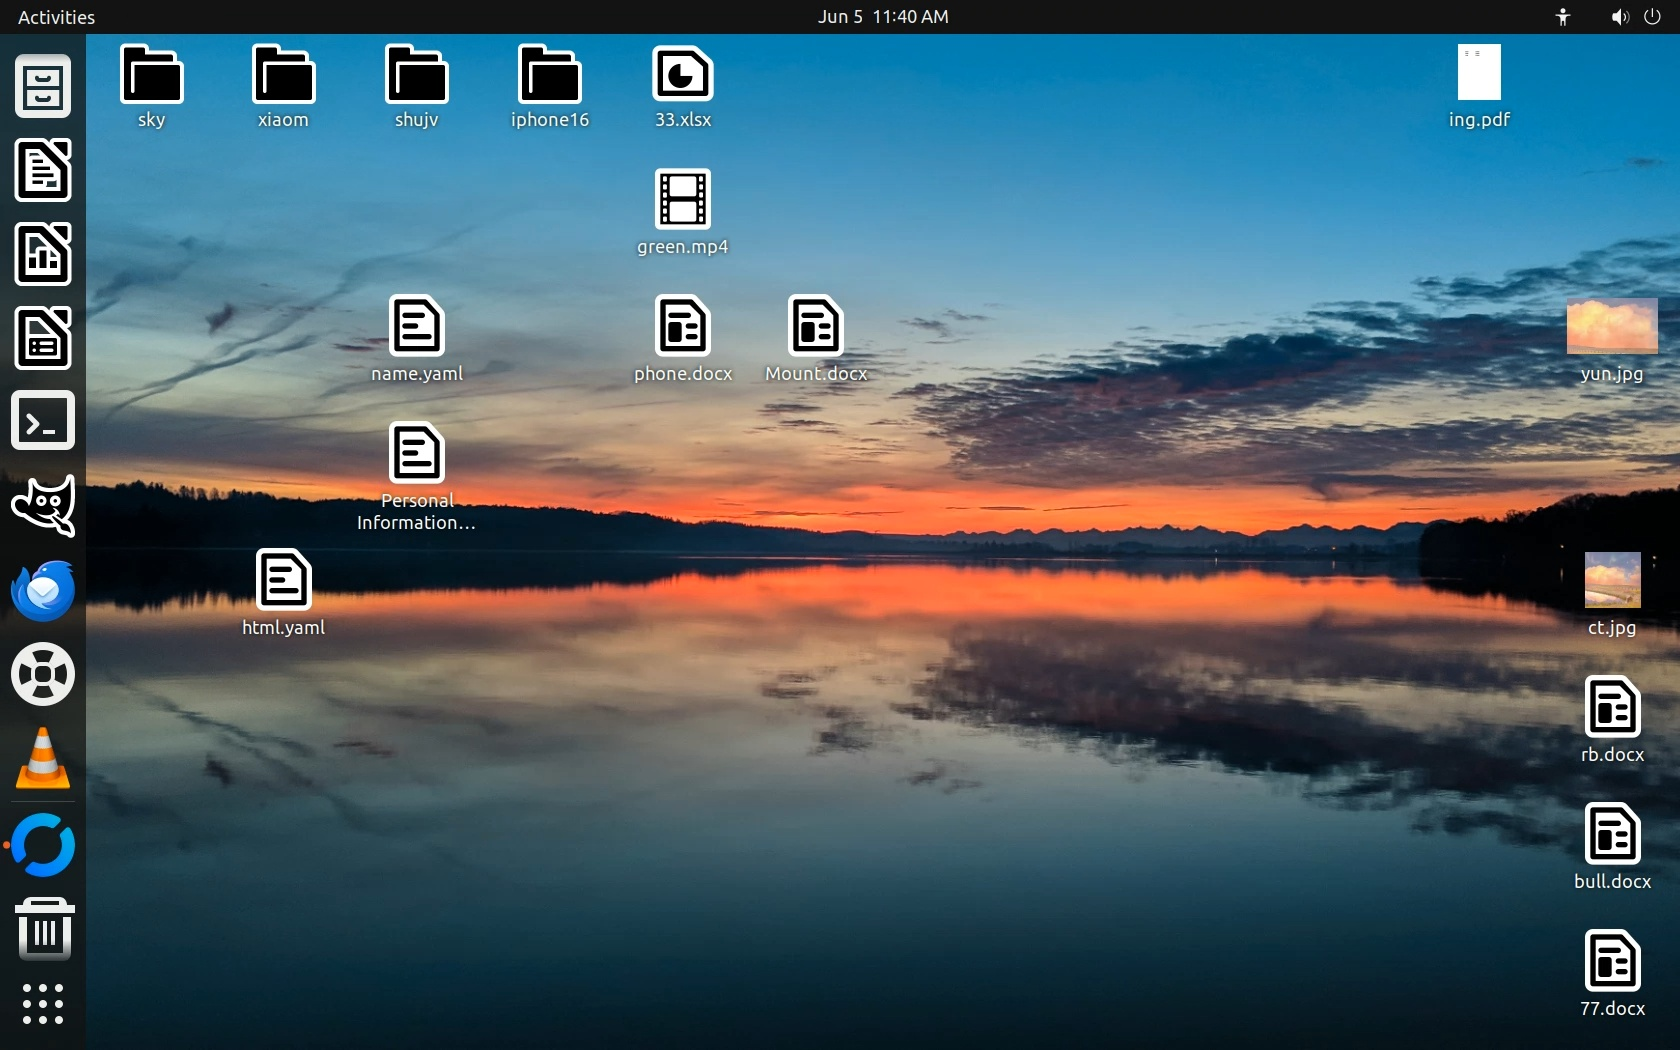Select the green.mp4 video file
Screen dimensions: 1680x1050
[683, 200]
